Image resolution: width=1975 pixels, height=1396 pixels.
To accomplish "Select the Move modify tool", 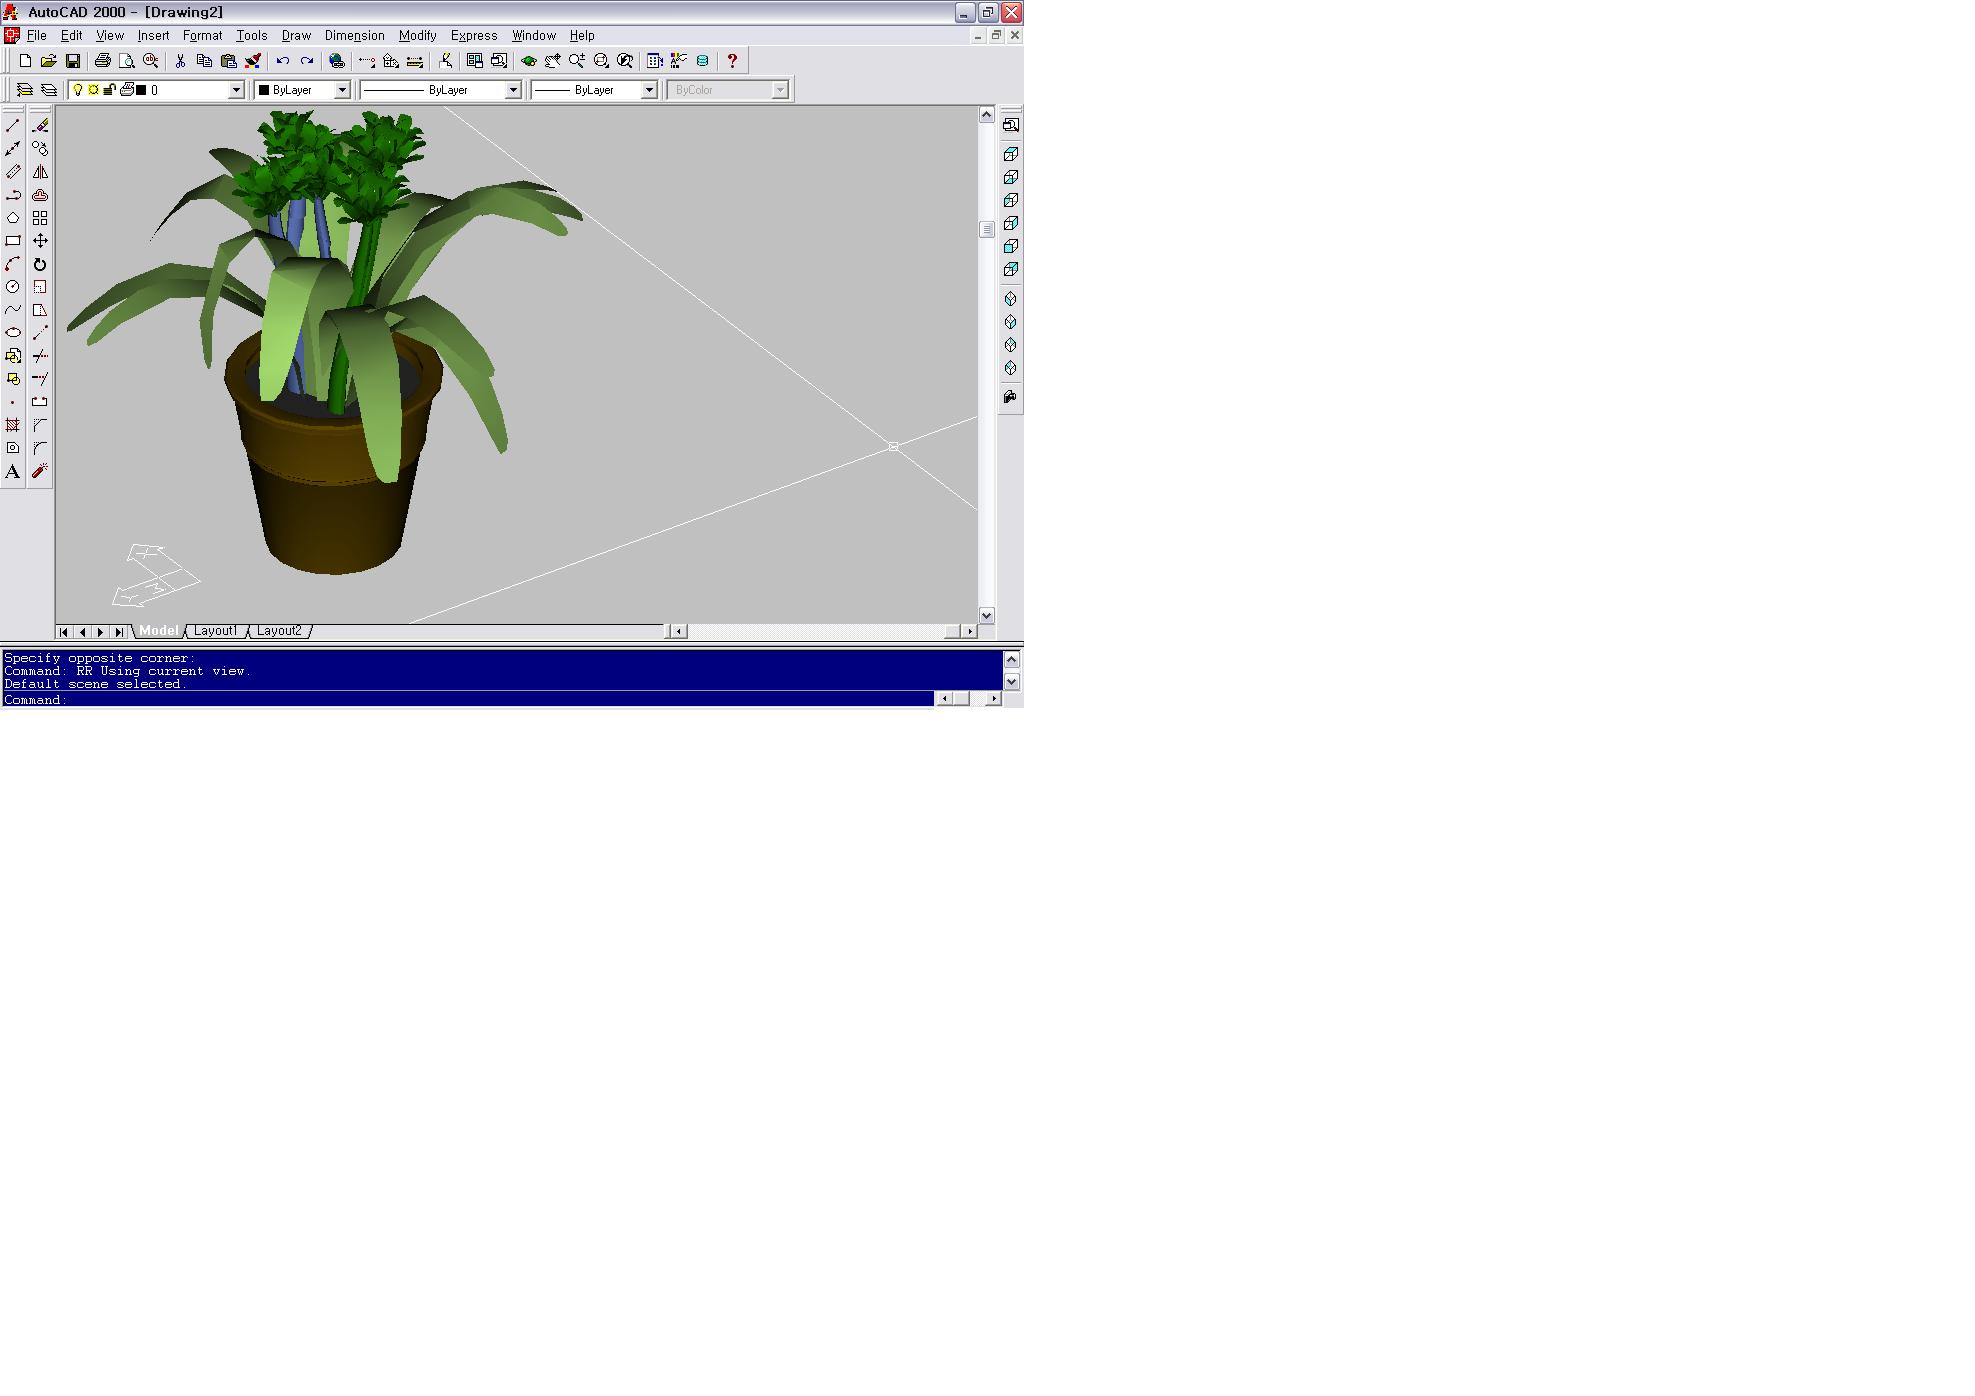I will [x=40, y=241].
